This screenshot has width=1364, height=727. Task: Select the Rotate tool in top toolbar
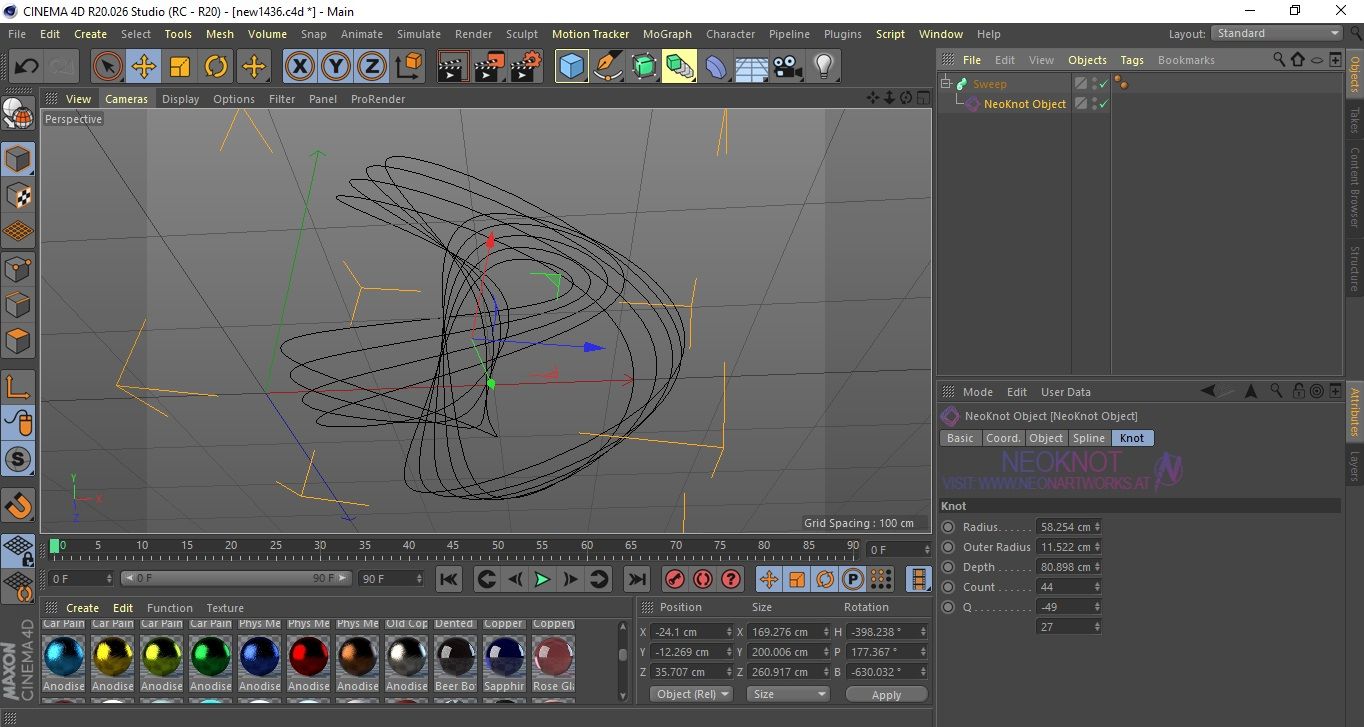(x=216, y=67)
